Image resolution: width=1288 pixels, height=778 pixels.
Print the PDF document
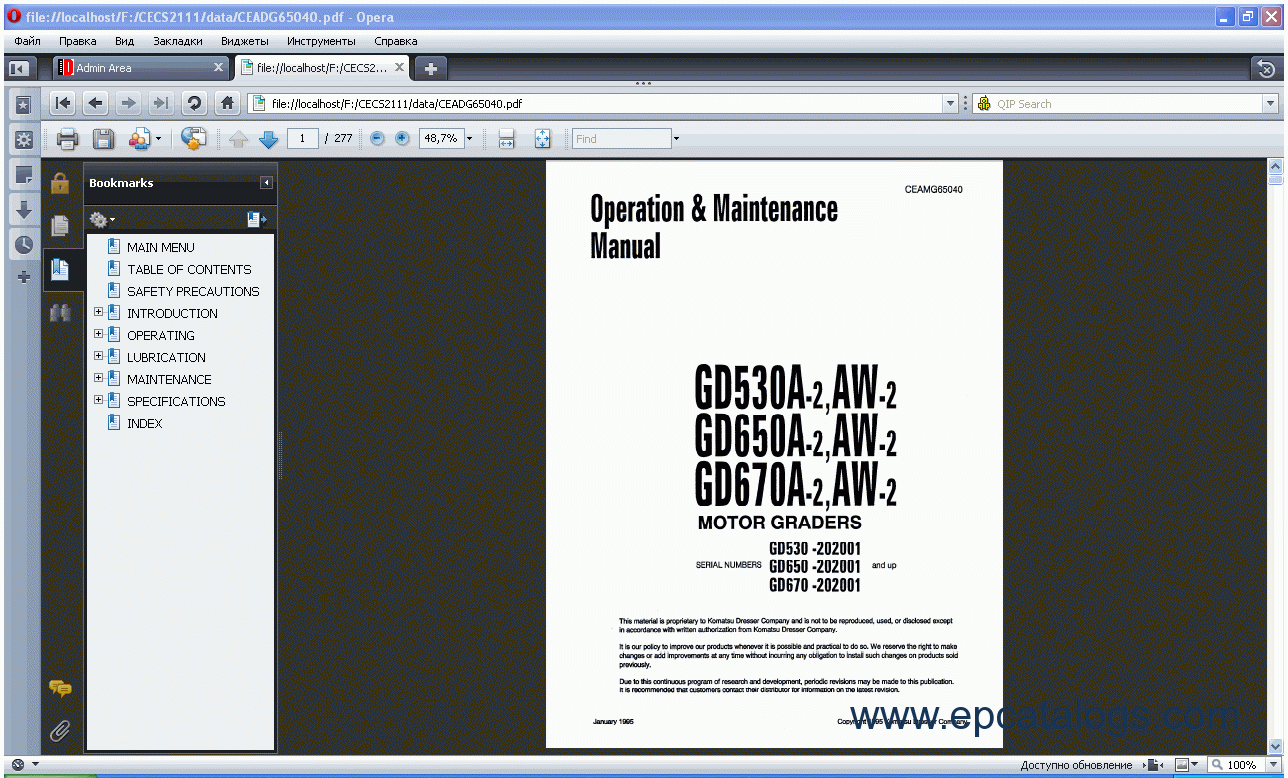pyautogui.click(x=67, y=139)
